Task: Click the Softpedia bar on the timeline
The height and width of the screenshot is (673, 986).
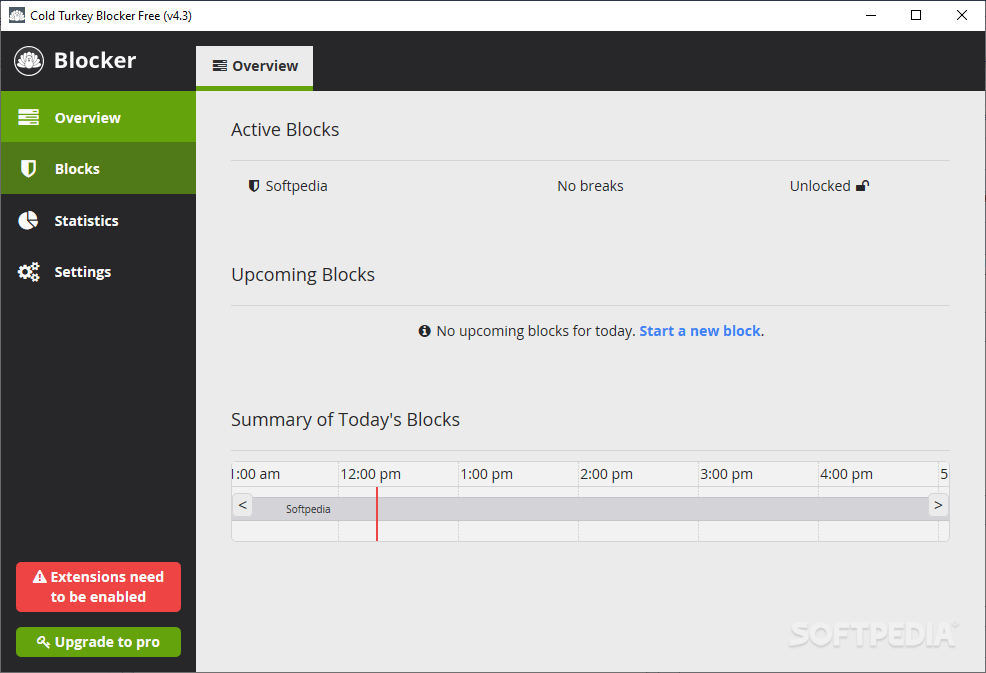Action: pos(308,508)
